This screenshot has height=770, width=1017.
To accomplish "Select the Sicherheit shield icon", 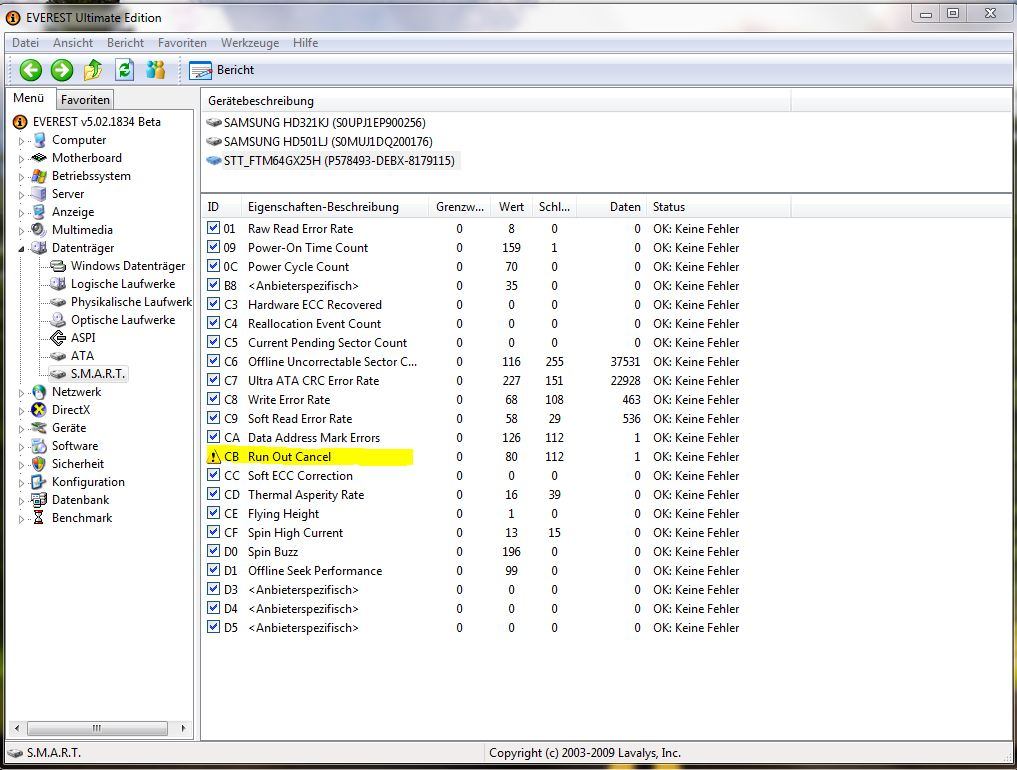I will 39,464.
